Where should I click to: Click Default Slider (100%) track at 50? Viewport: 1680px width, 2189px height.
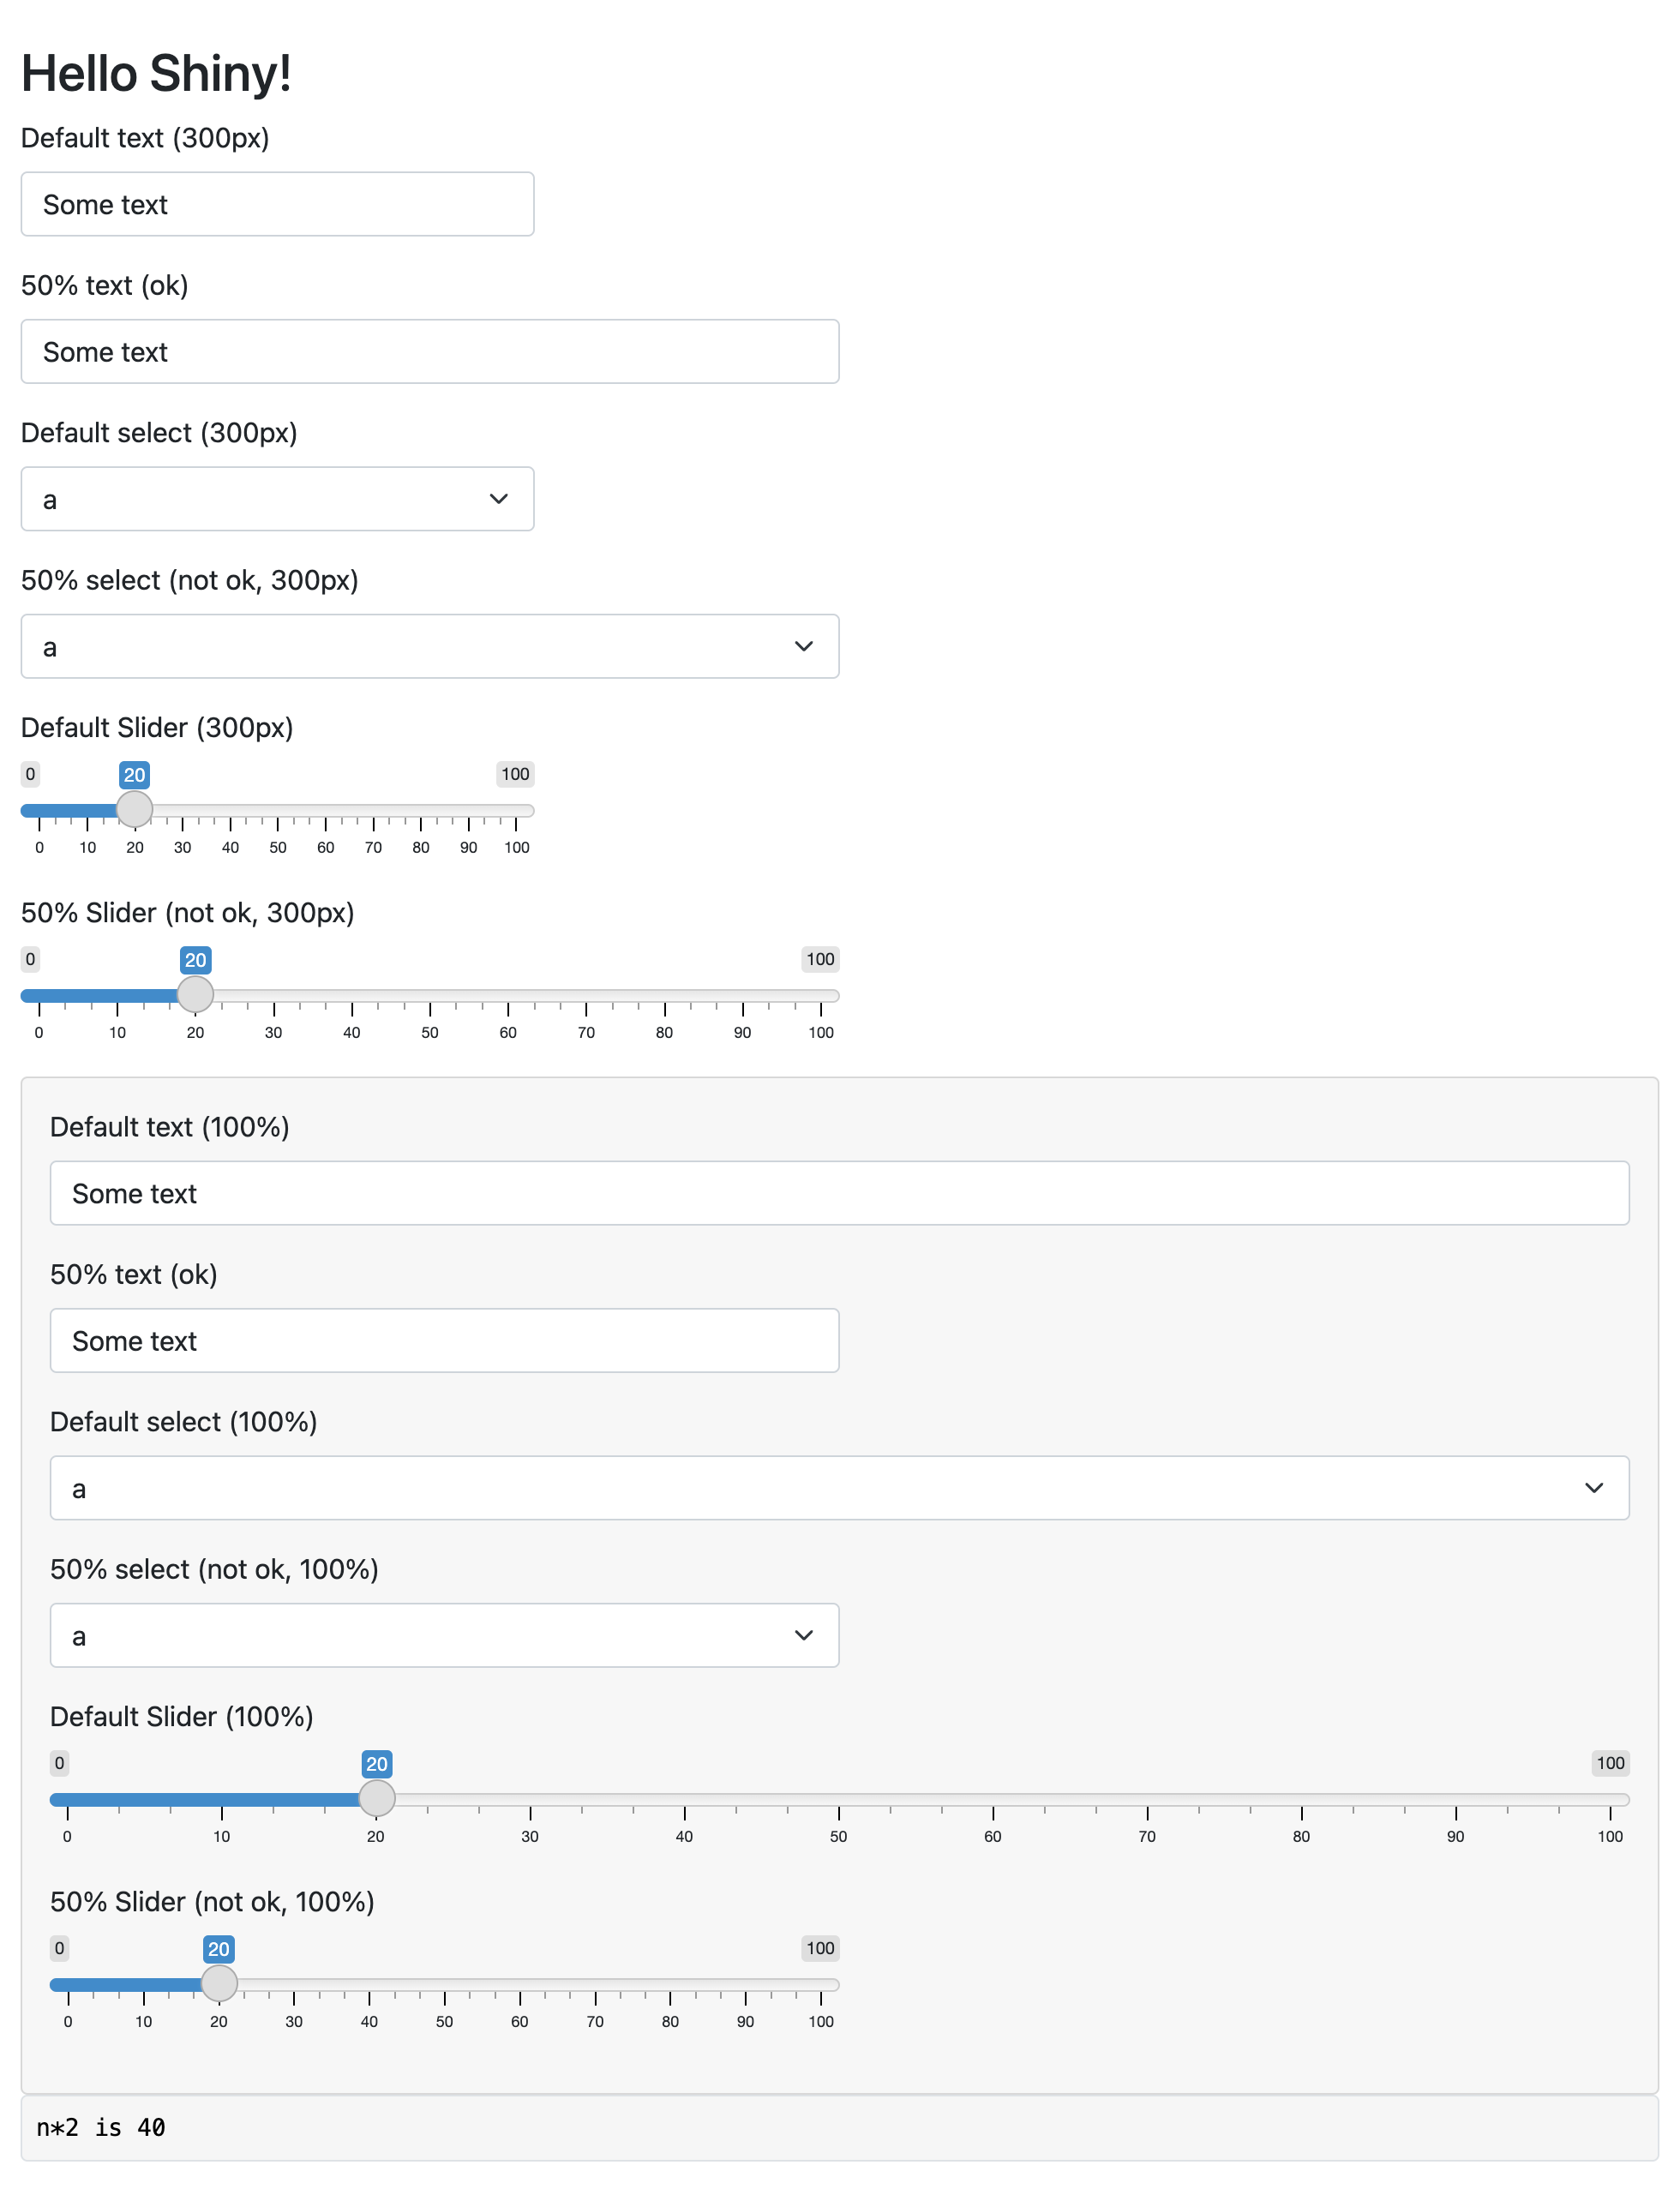(x=838, y=1799)
